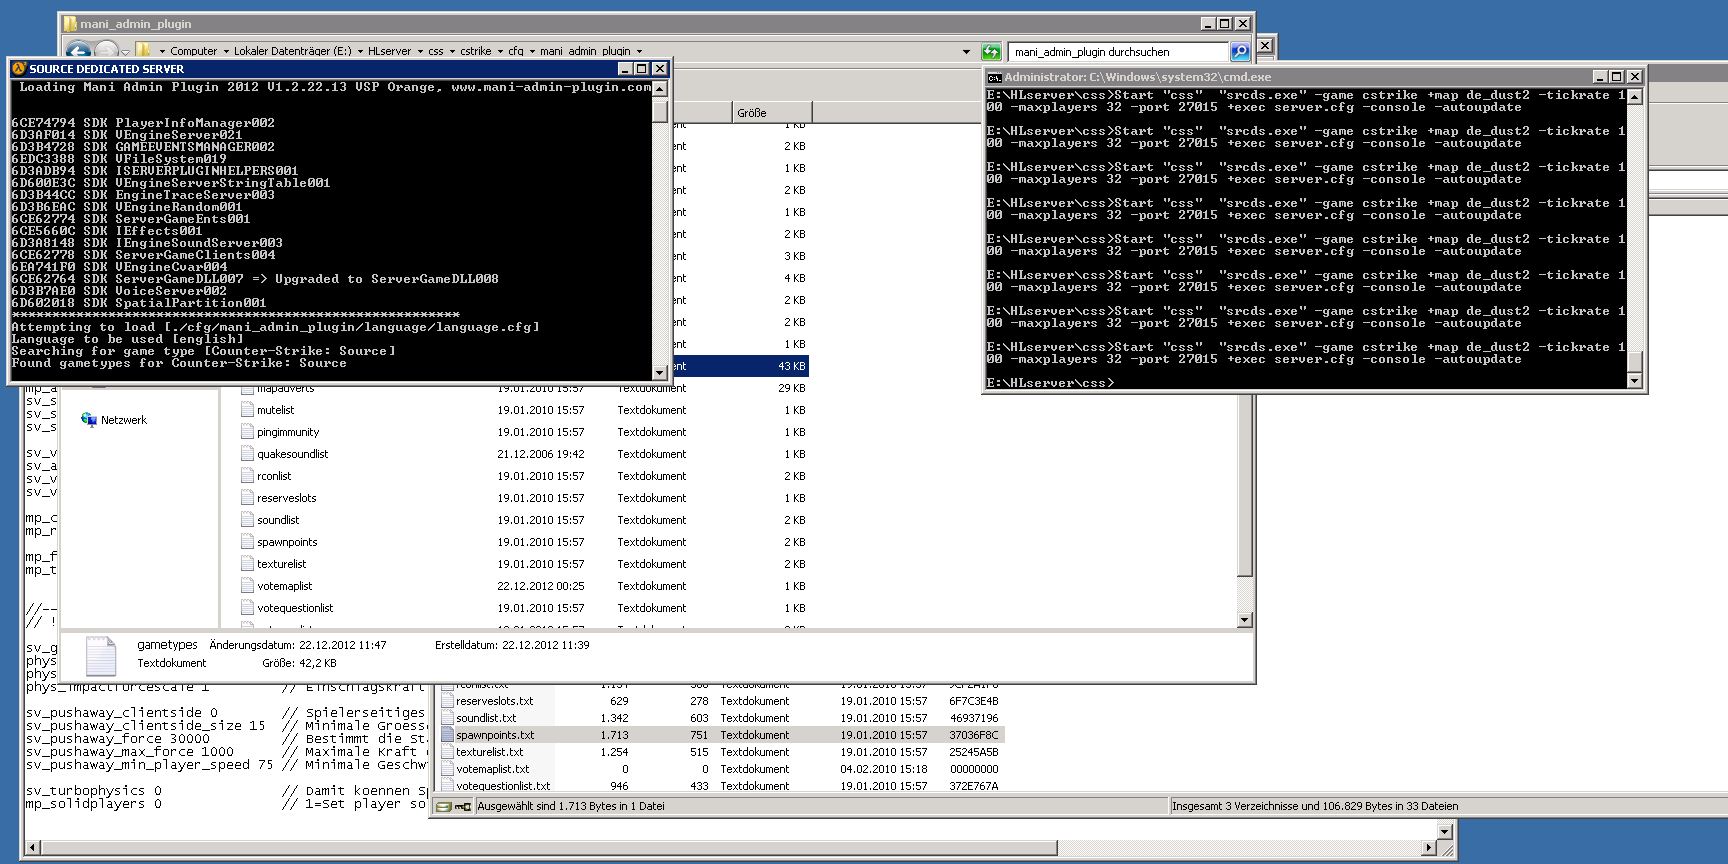Click the right arrow of the editor horizontal scrollbar

pos(1429,848)
